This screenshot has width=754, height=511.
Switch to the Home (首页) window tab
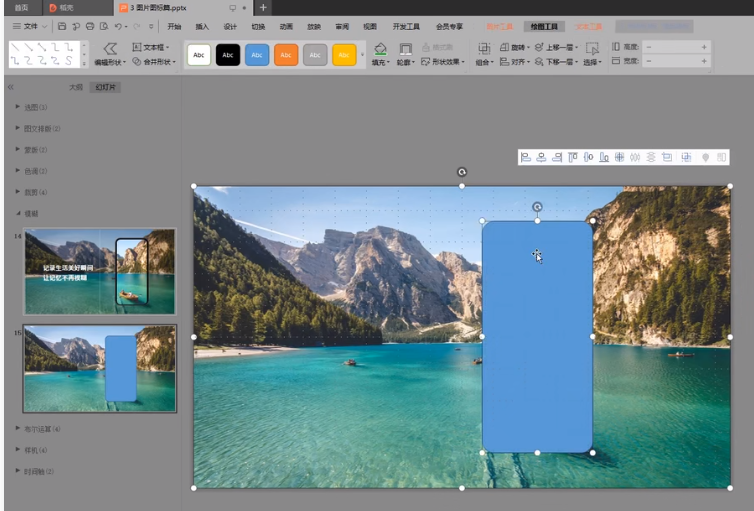pyautogui.click(x=21, y=8)
